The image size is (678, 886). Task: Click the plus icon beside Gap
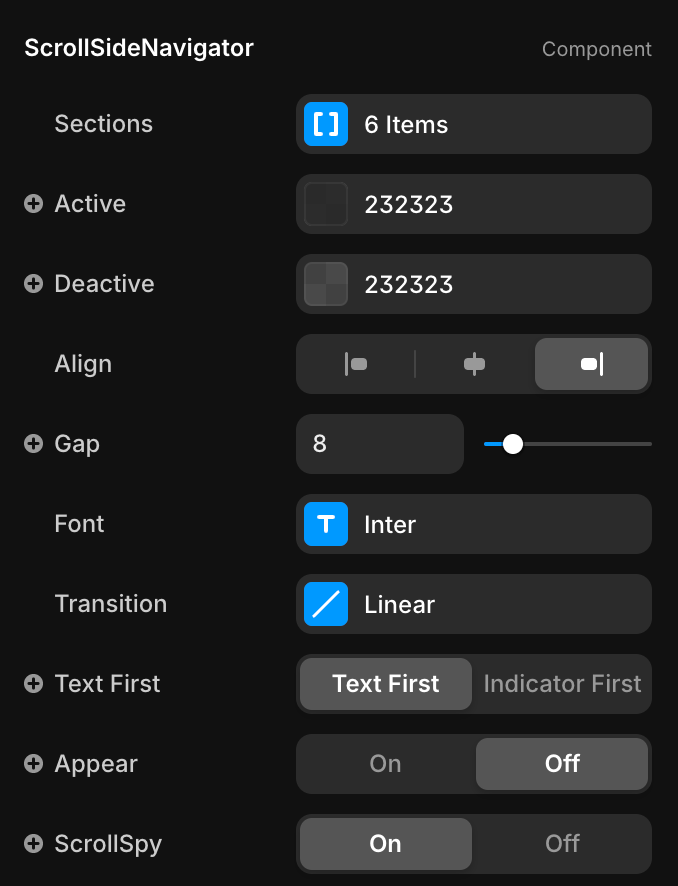pyautogui.click(x=33, y=444)
